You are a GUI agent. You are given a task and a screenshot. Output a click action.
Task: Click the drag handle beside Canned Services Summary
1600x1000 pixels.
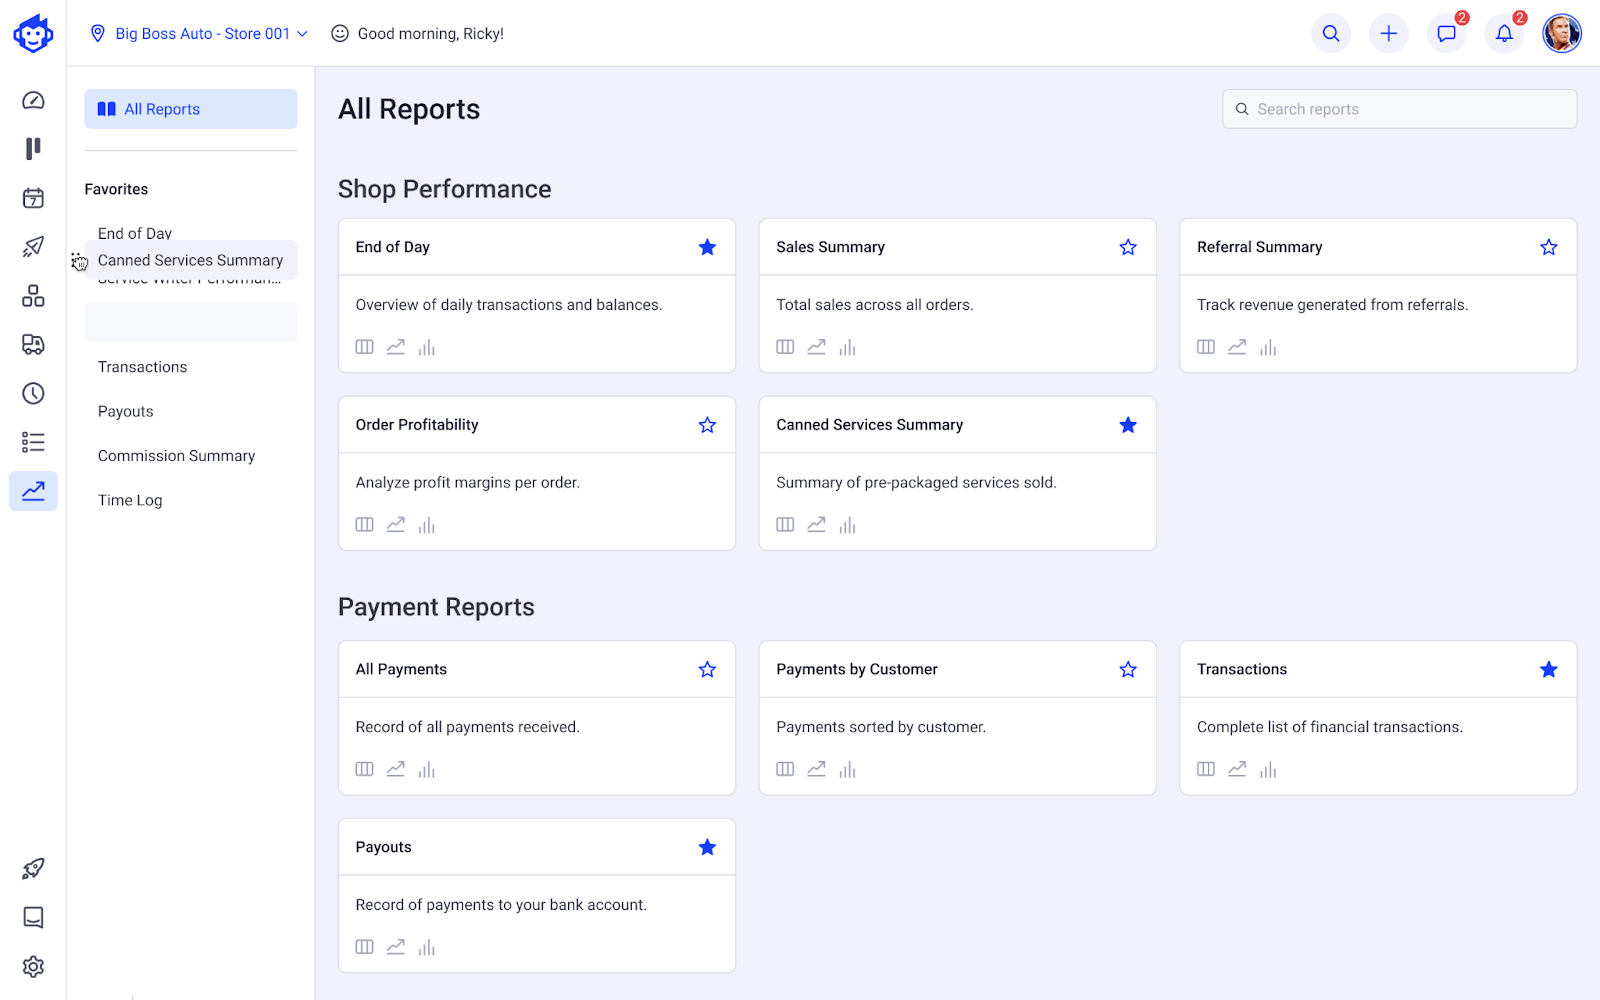[x=79, y=262]
